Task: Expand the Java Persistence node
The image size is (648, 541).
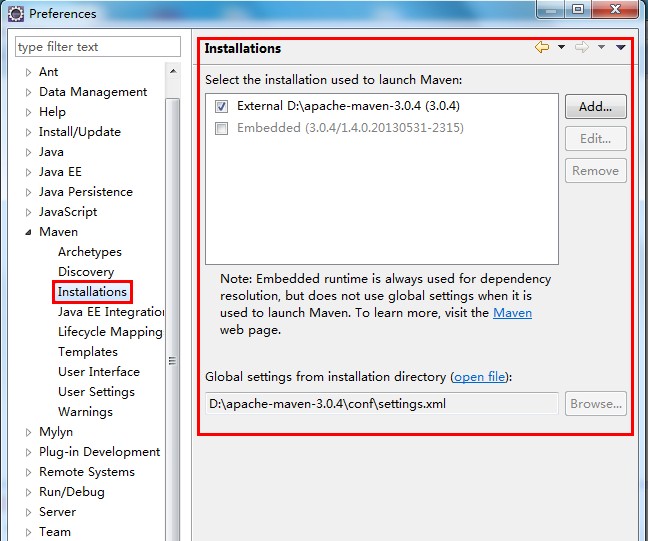Action: 28,192
